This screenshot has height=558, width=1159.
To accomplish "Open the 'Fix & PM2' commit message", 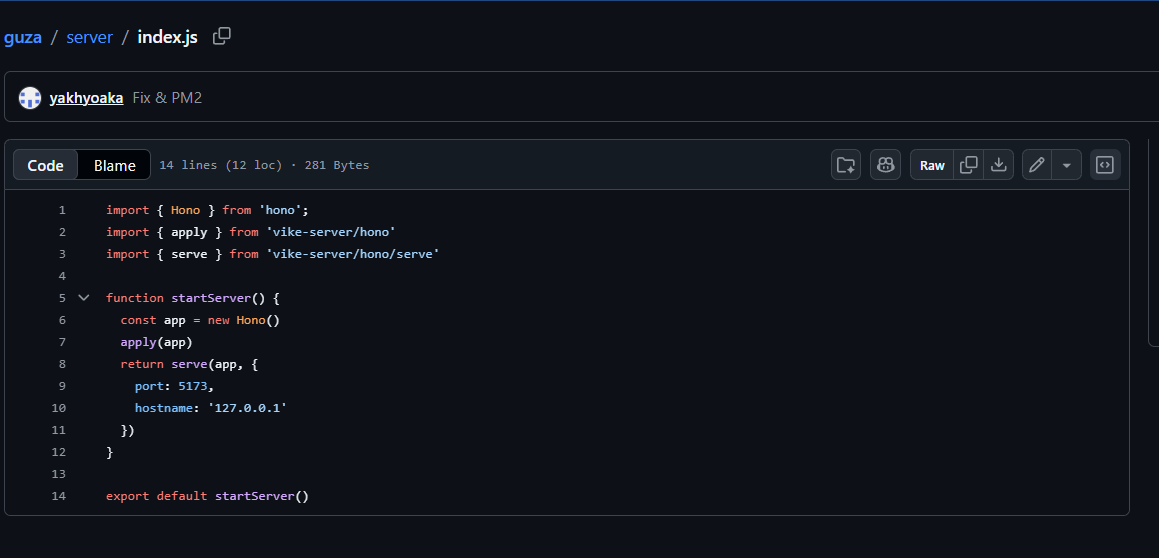I will click(167, 98).
